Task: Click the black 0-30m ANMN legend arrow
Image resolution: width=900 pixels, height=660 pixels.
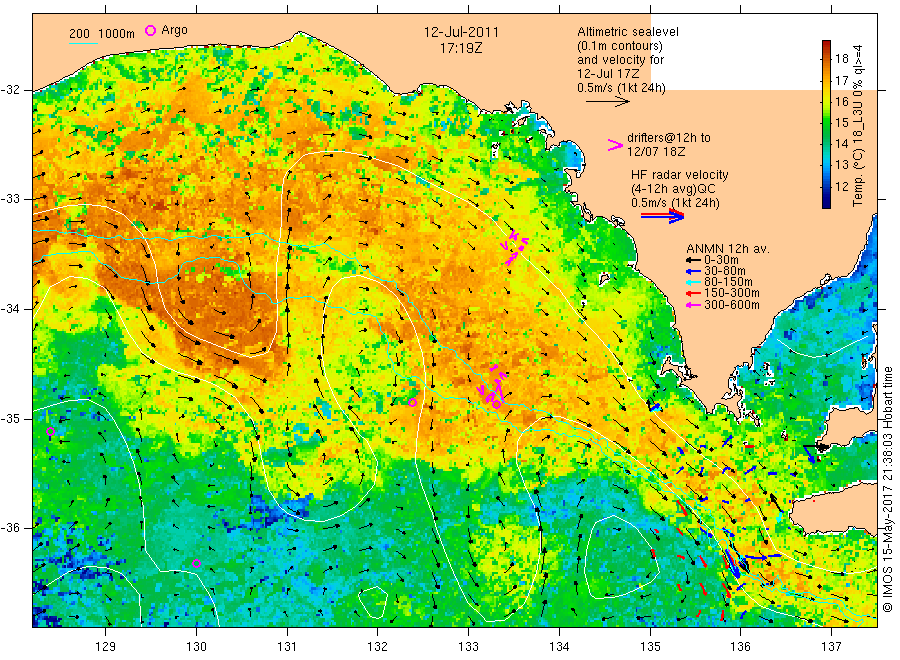Action: point(693,260)
